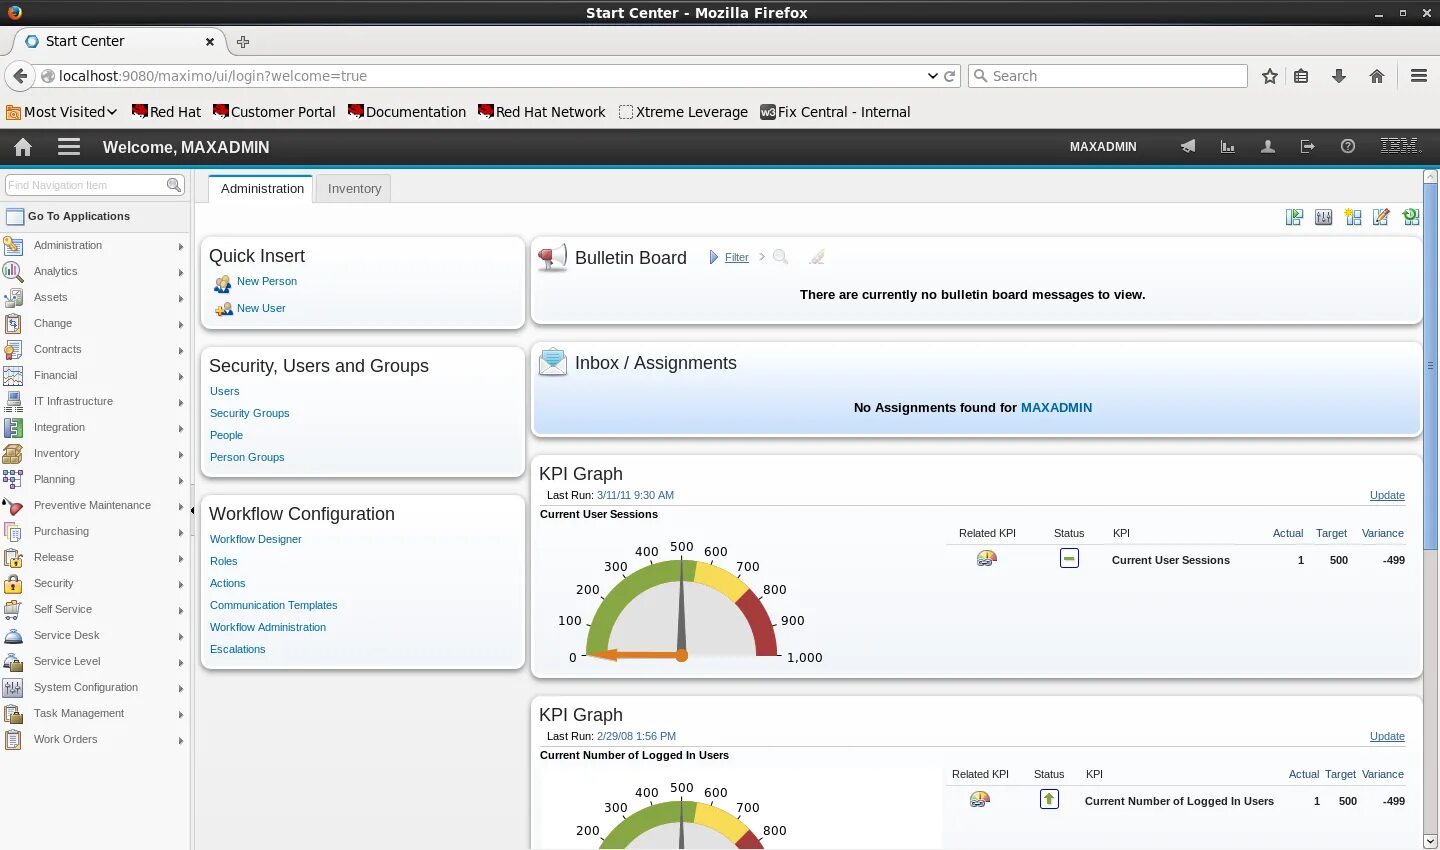
Task: Open a new Firefox tab
Action: point(242,42)
